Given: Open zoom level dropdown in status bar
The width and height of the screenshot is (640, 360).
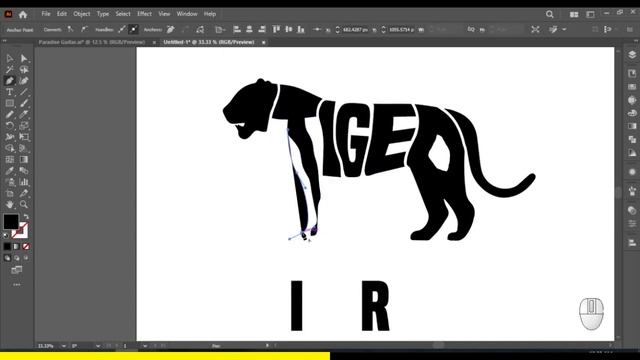Looking at the screenshot, I should (x=64, y=346).
